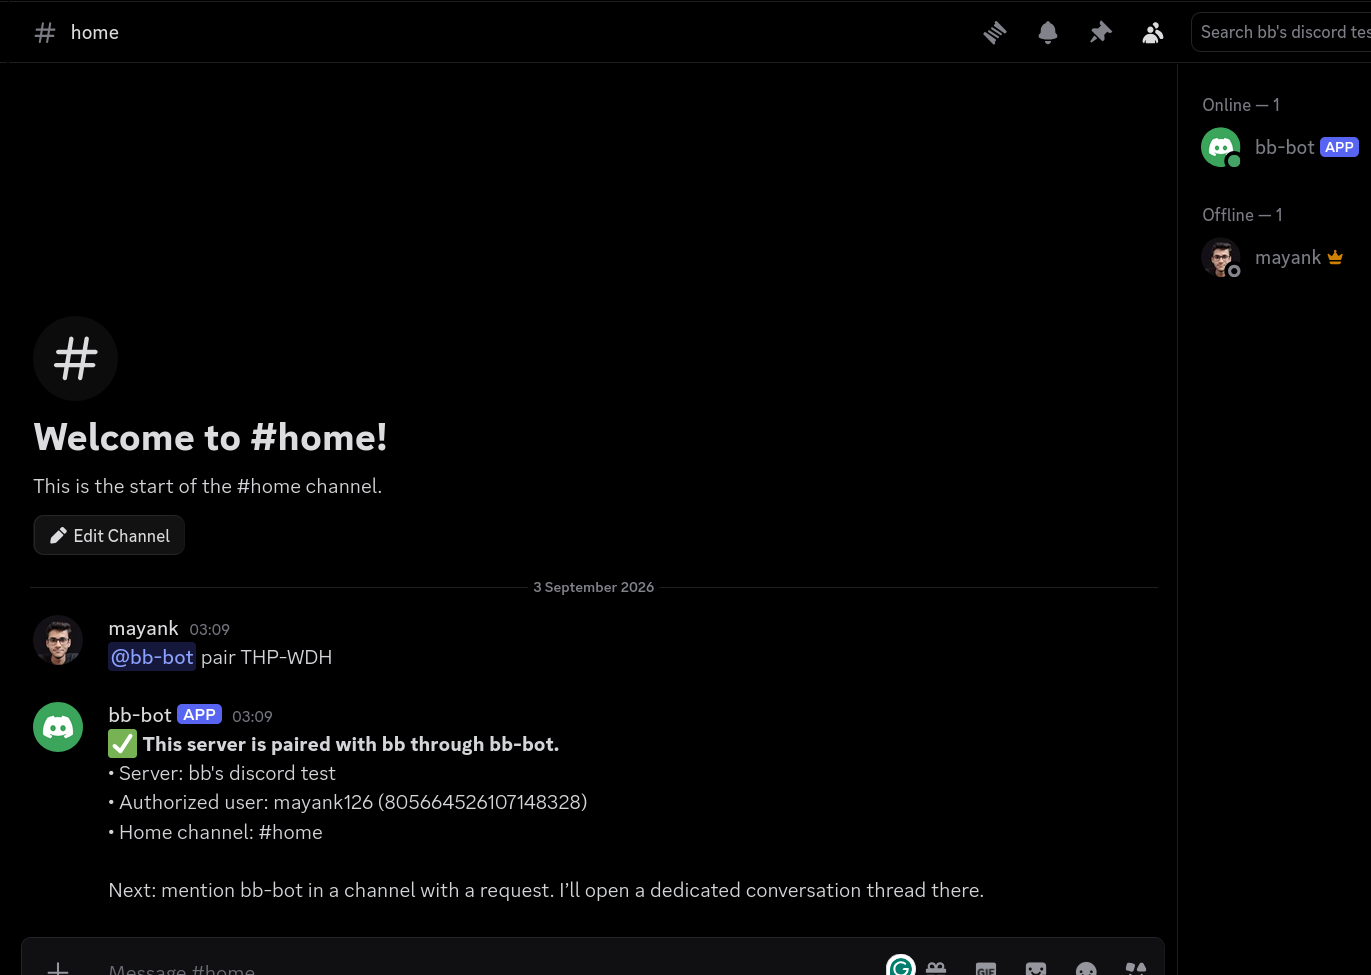Open the apps icon in message bar
The image size is (1371, 975).
(1136, 968)
